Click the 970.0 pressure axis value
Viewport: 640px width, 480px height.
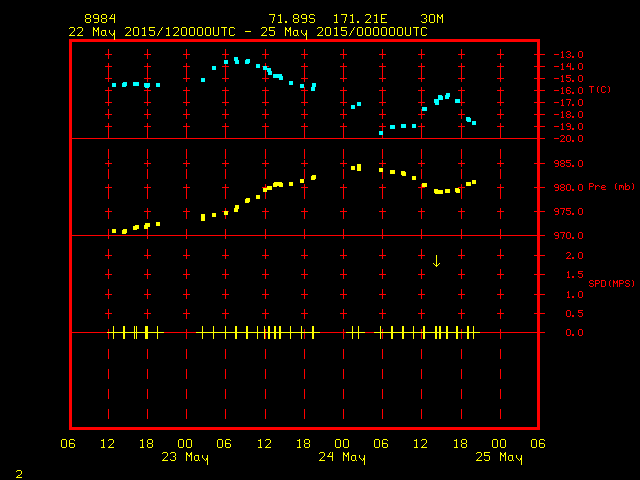569,236
